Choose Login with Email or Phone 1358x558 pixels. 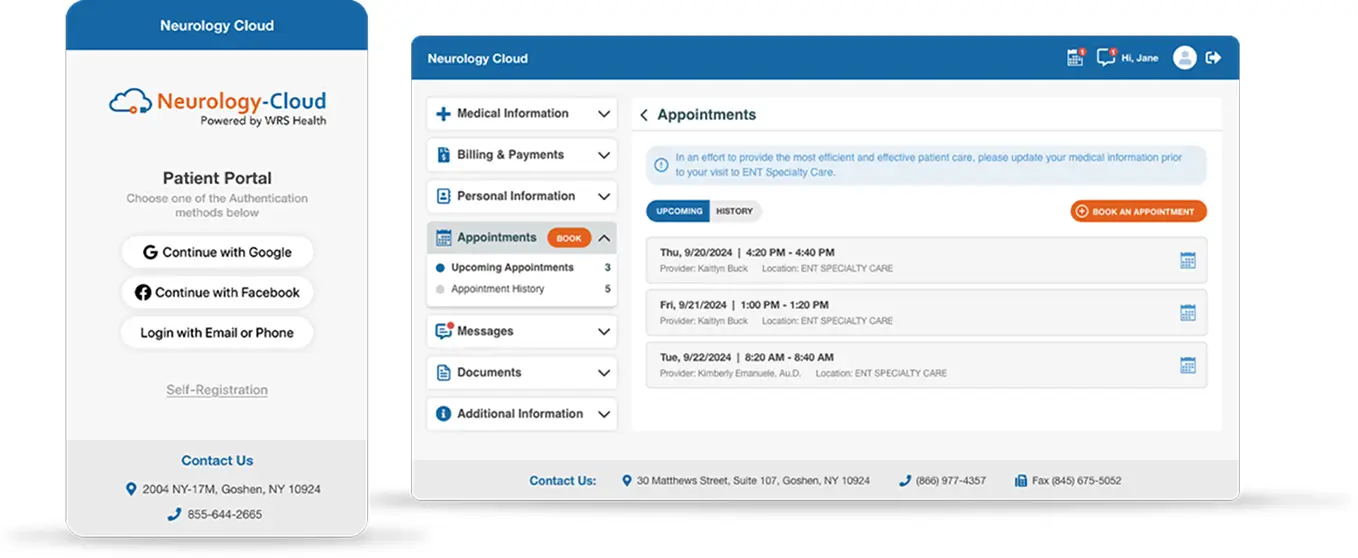pos(217,332)
